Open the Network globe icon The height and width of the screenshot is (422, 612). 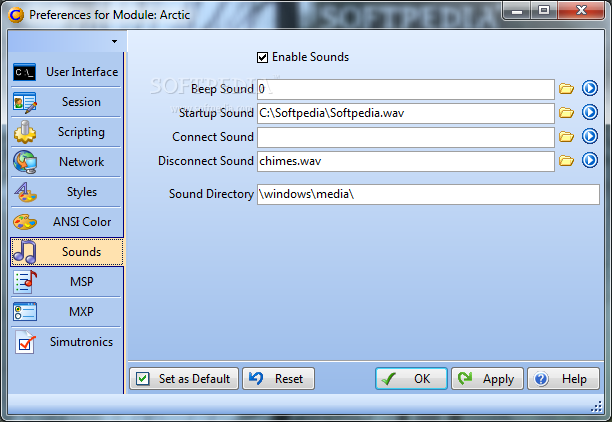tap(25, 162)
